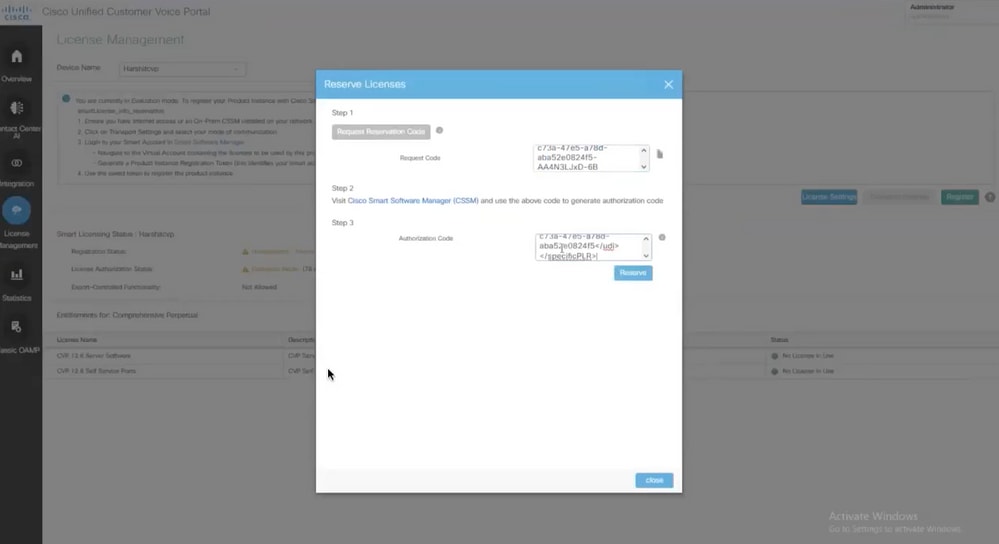Click the Step 3 label

(x=342, y=223)
